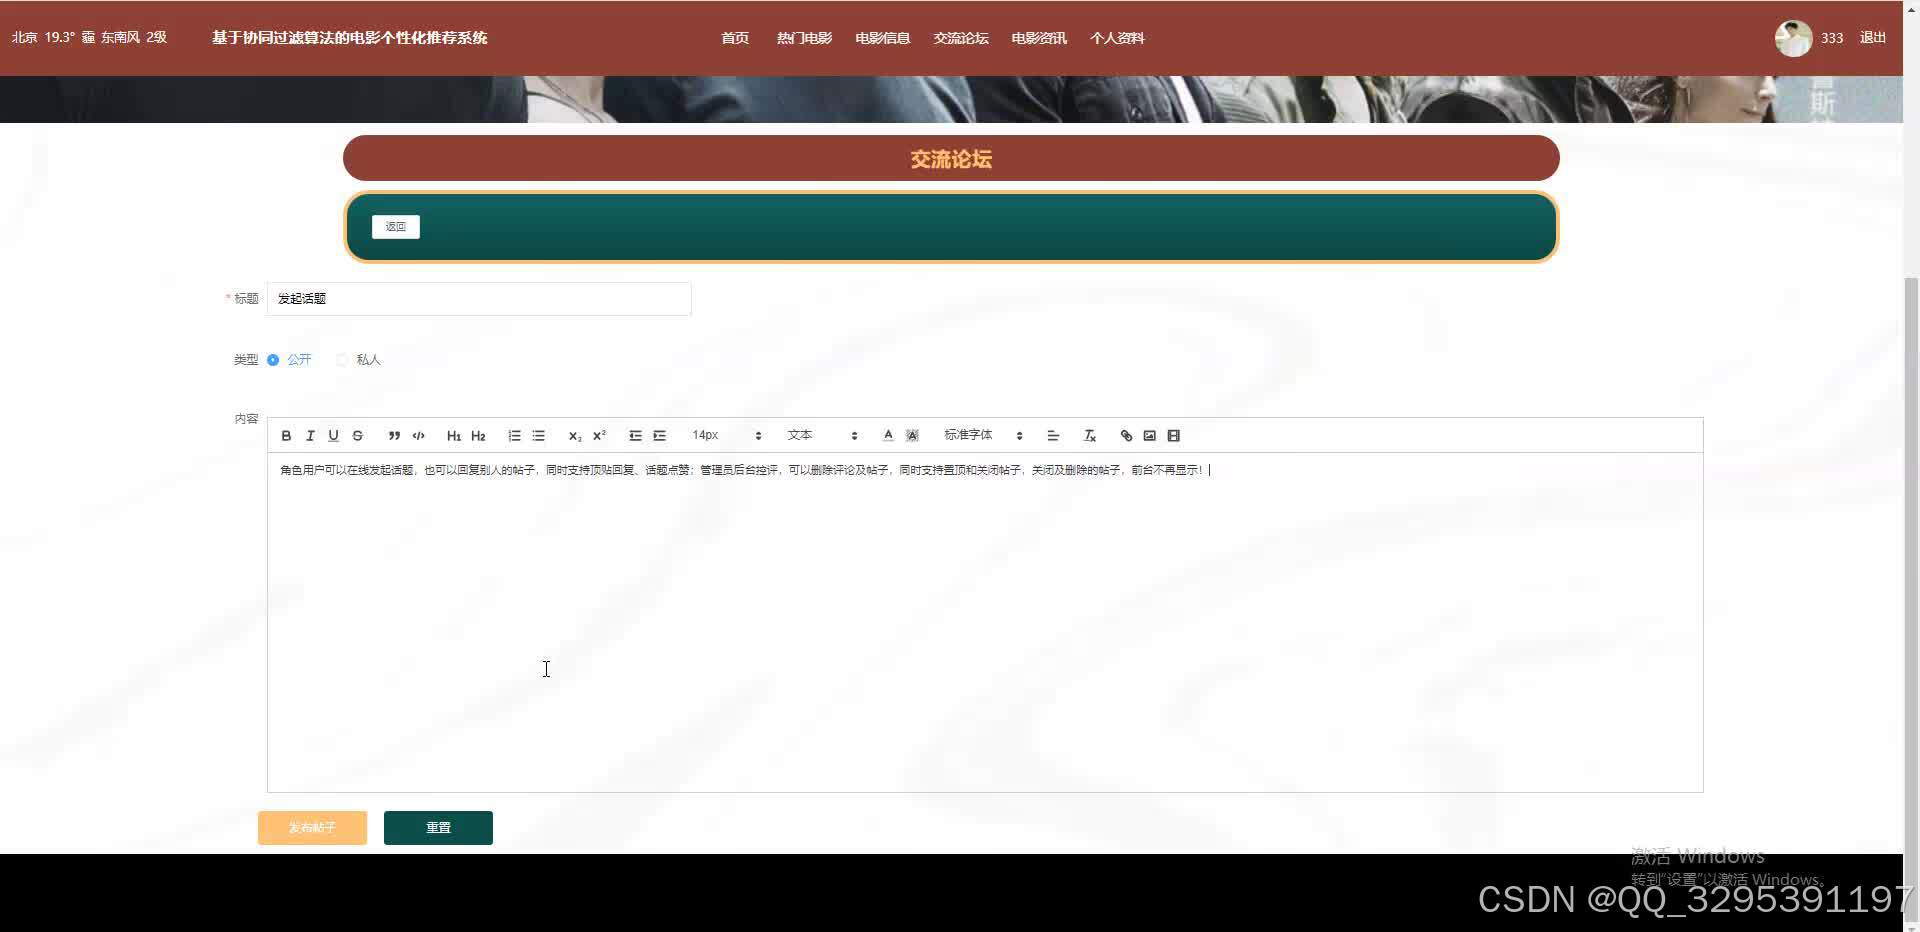Open 个人资料 in the navigation bar
This screenshot has height=932, width=1920.
tap(1117, 38)
